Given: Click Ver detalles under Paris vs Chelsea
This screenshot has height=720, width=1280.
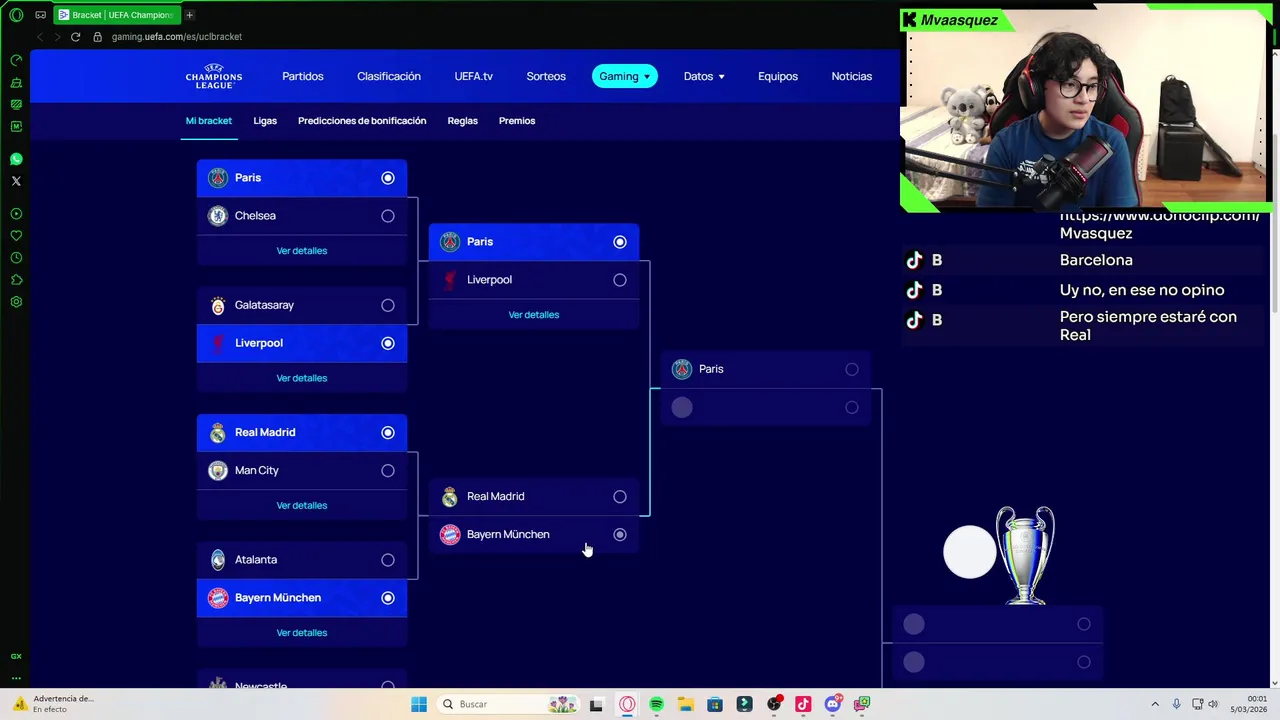Looking at the screenshot, I should click(x=302, y=251).
